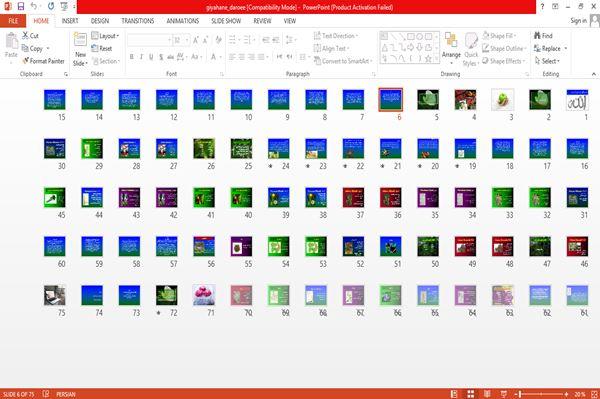Viewport: 600px width, 399px height.
Task: Click the animation star under slide 19
Action: [x=457, y=166]
